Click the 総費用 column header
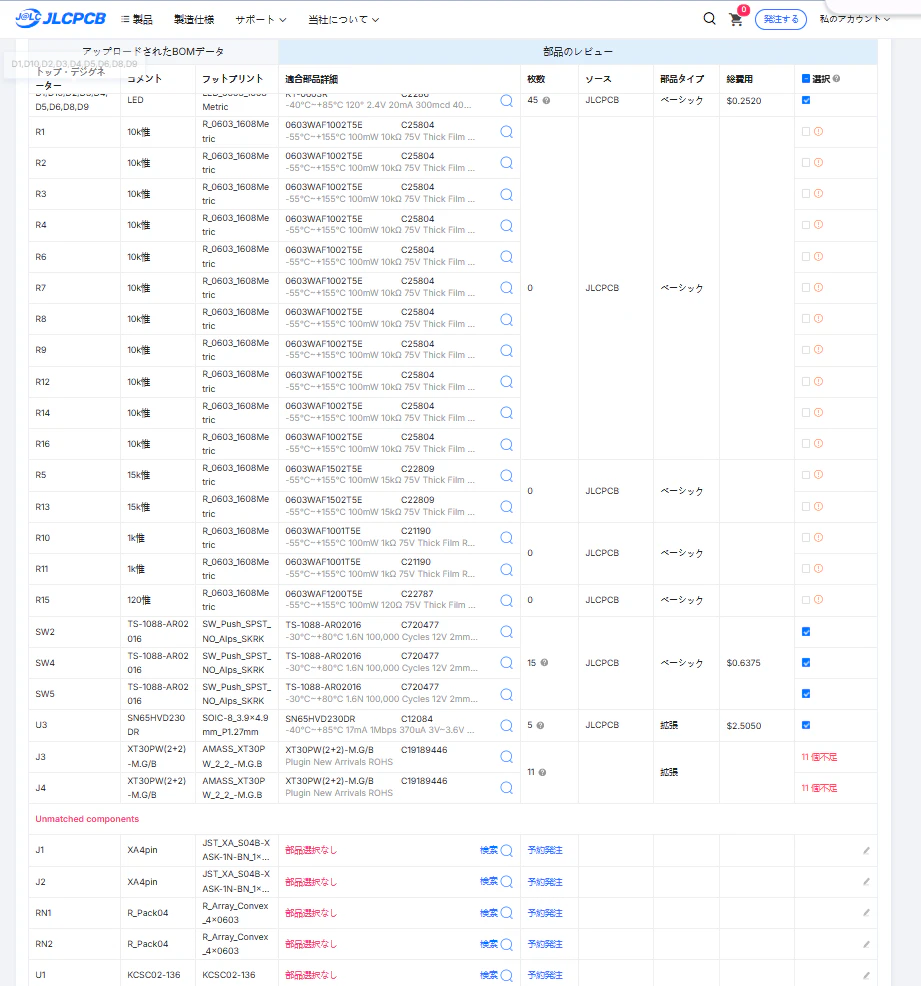The image size is (921, 986). [739, 79]
